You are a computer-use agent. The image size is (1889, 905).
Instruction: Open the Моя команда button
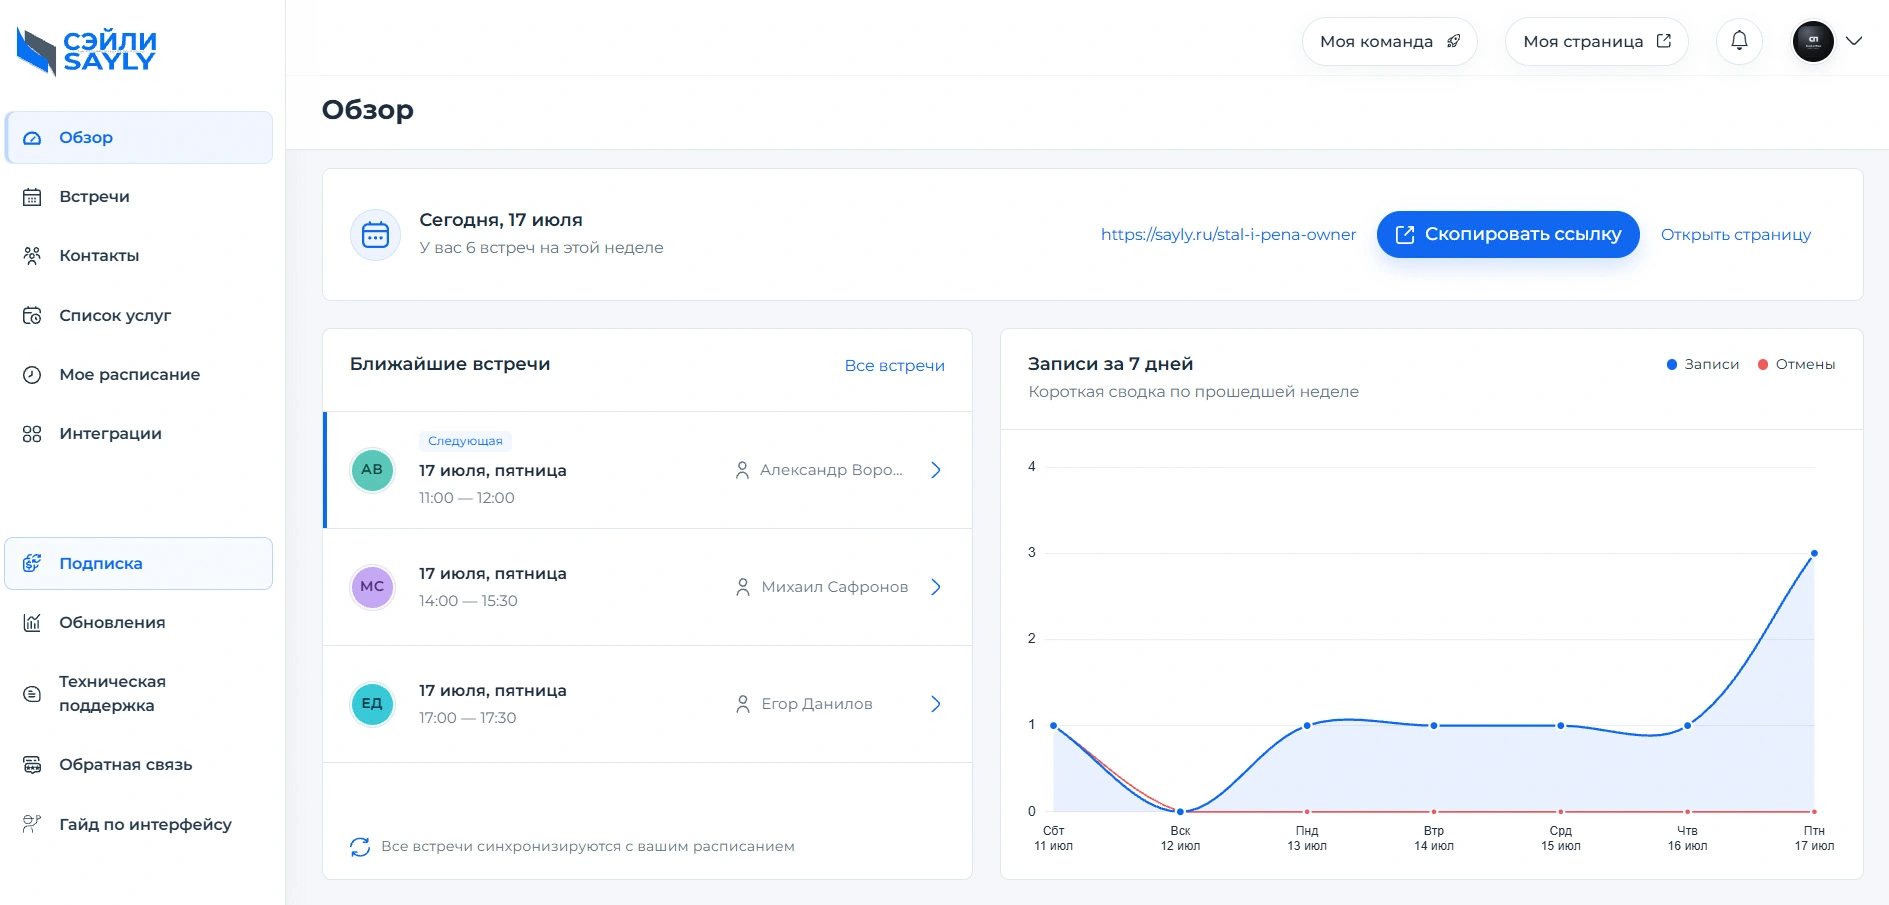pyautogui.click(x=1390, y=41)
